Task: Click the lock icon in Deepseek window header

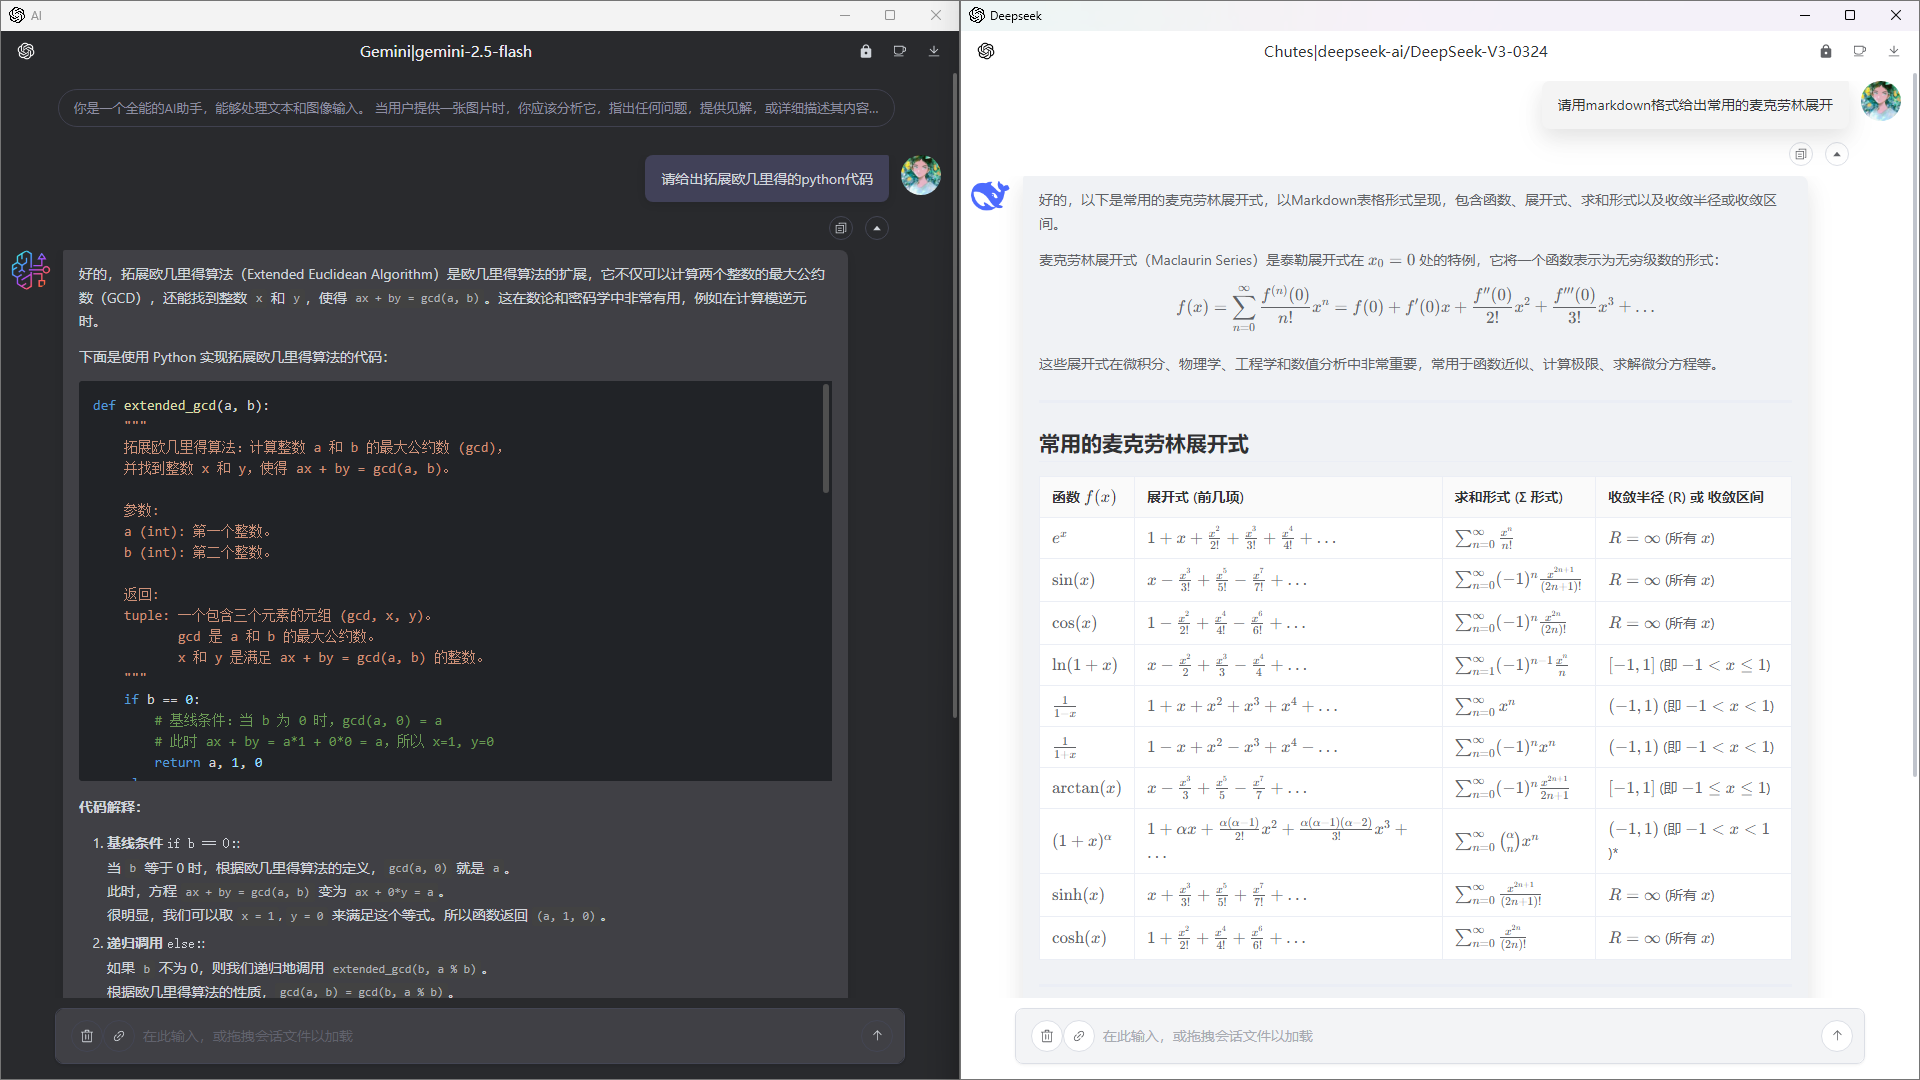Action: [1826, 51]
